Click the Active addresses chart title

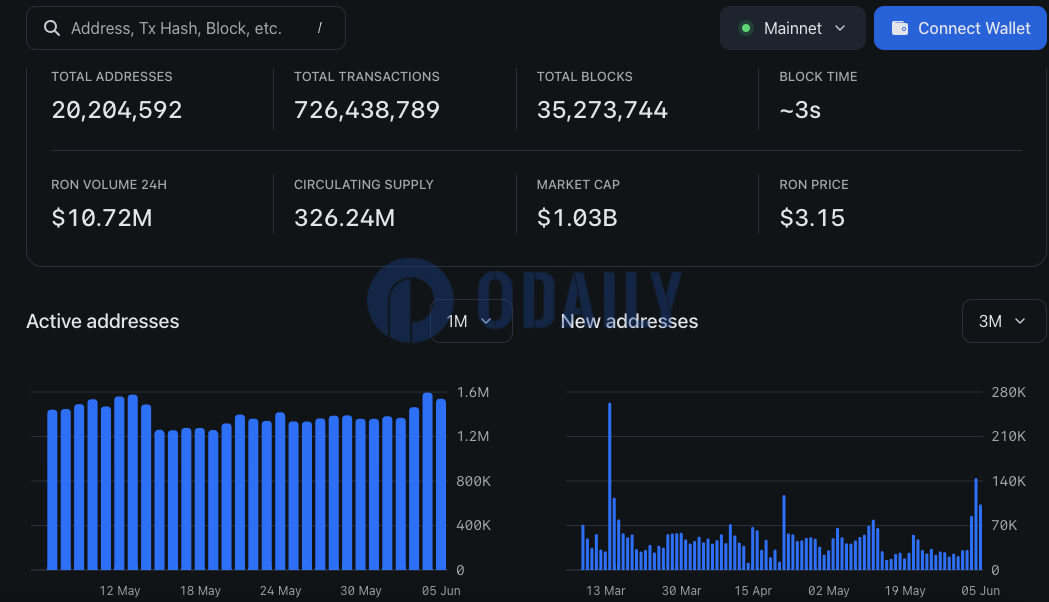point(103,321)
